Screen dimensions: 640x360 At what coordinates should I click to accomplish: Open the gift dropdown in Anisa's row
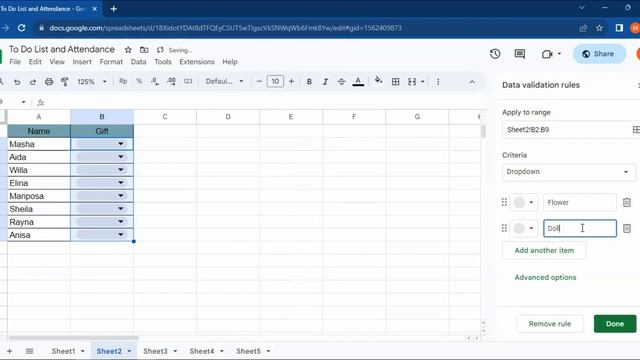click(x=121, y=234)
